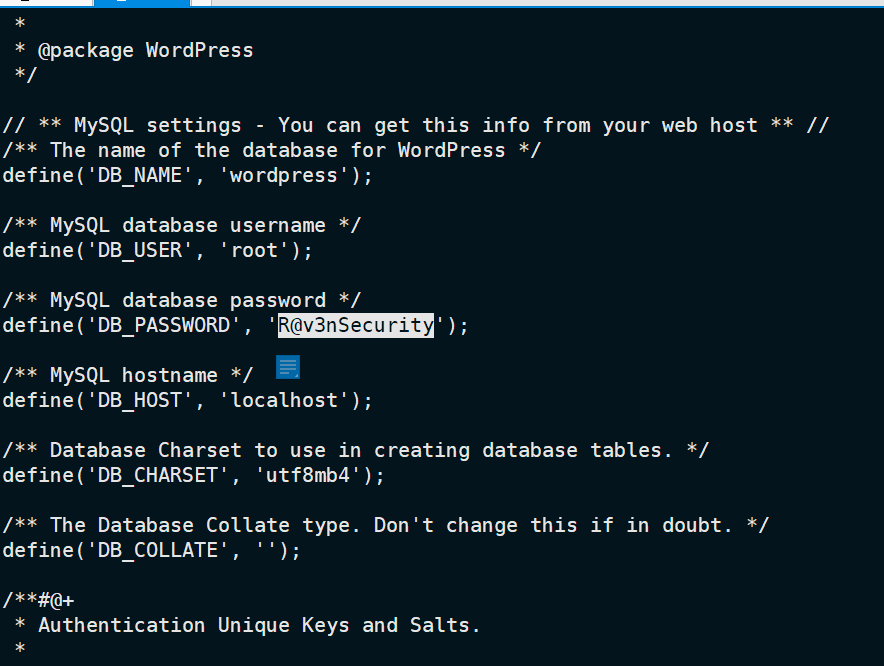Click the blue note icon near hostname comment
The image size is (884, 666).
pyautogui.click(x=288, y=367)
